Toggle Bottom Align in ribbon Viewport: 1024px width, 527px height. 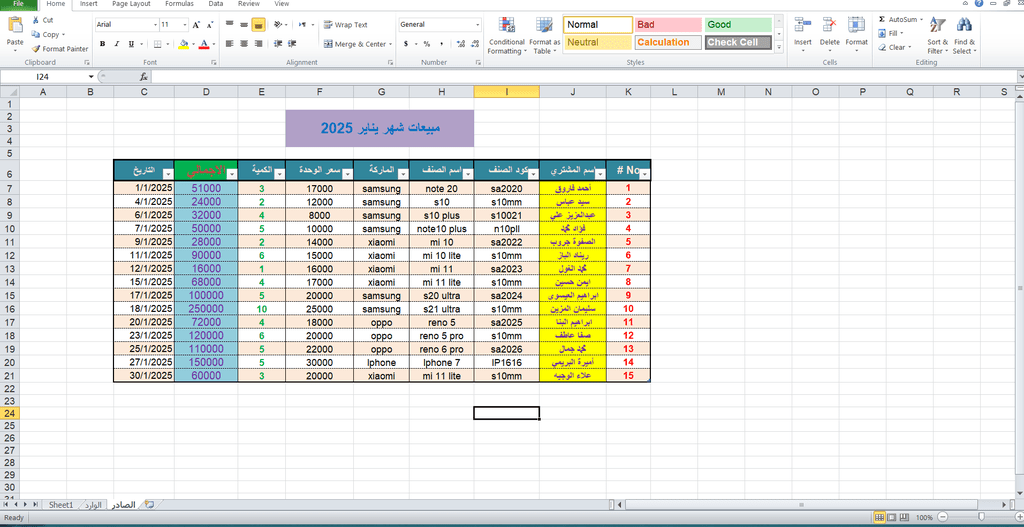coord(258,25)
